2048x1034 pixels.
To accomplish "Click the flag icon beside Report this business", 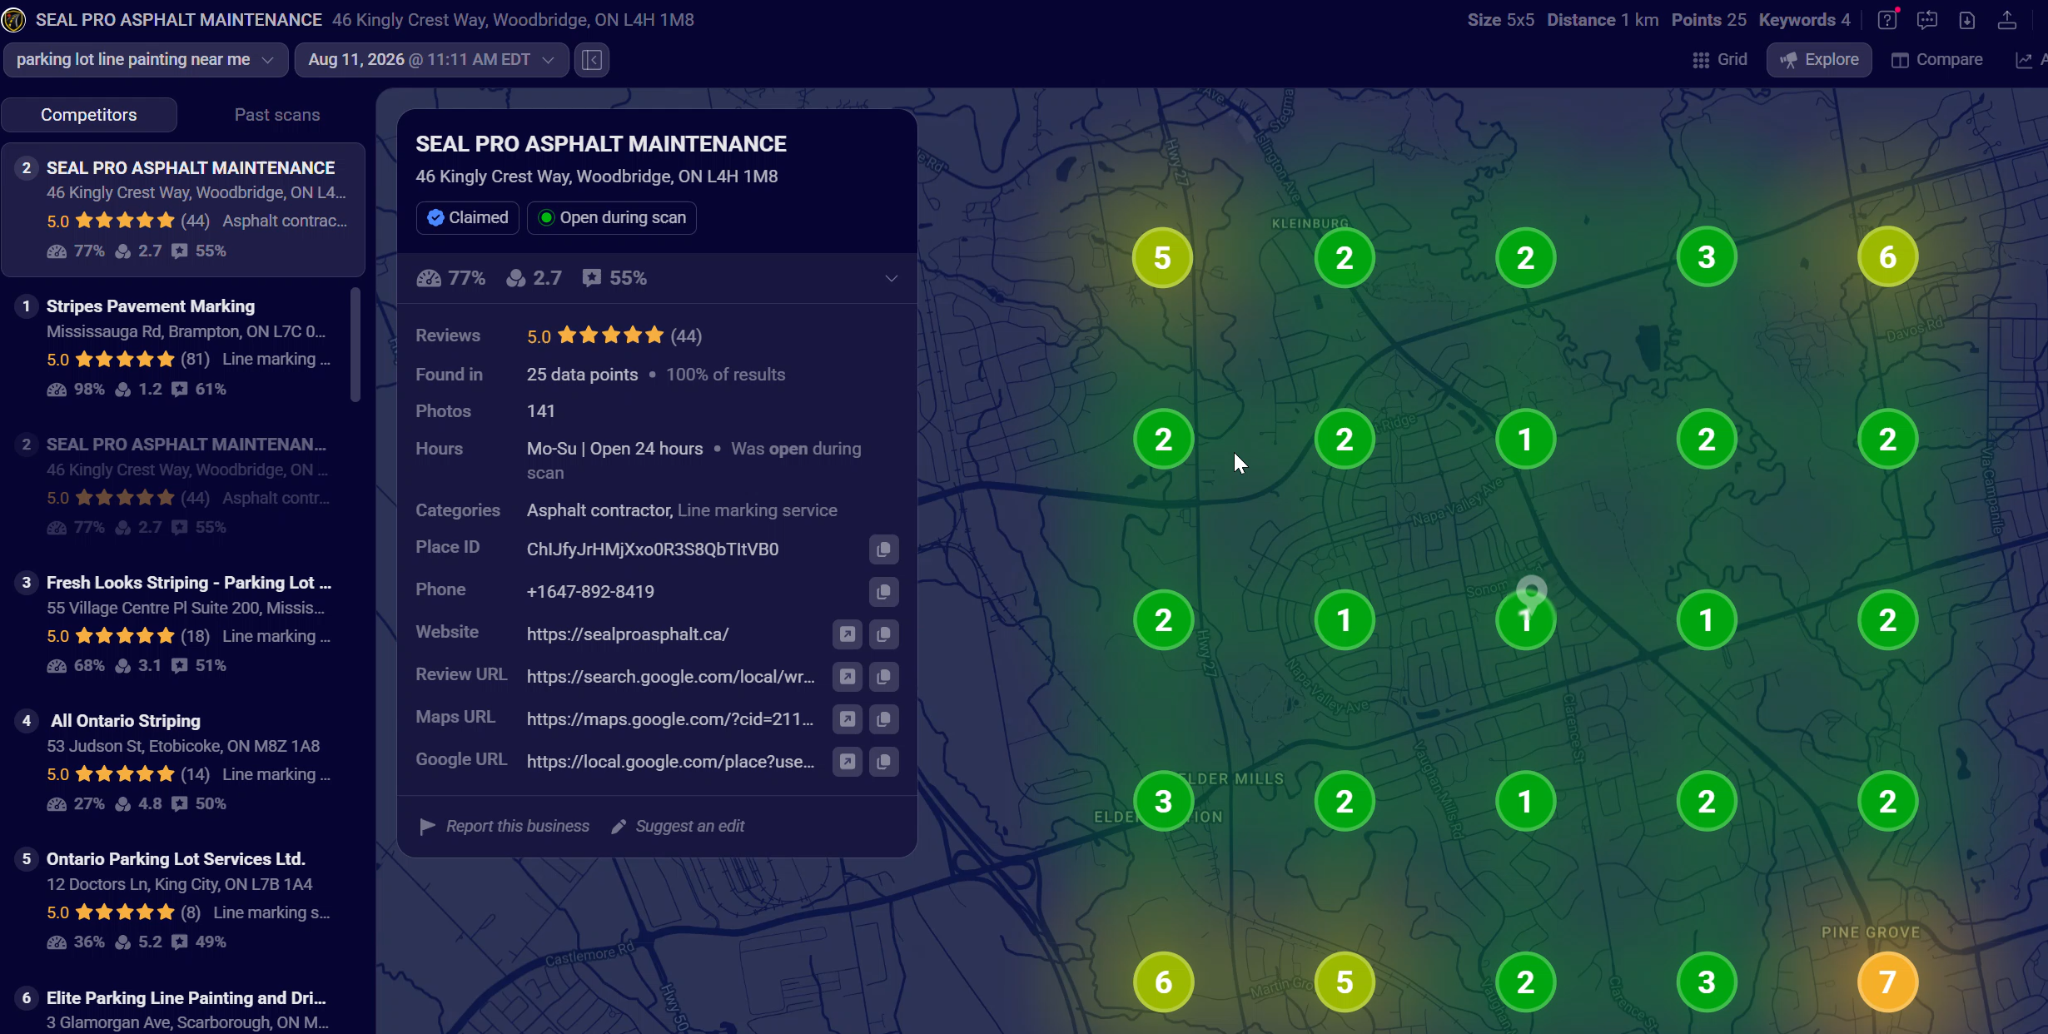I will tap(427, 826).
